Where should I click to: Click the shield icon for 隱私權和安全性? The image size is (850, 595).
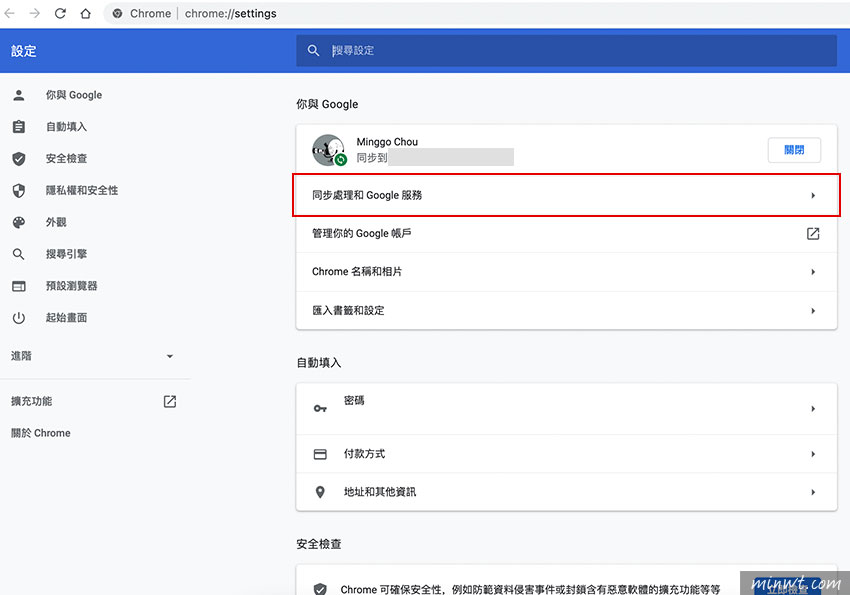[19, 191]
